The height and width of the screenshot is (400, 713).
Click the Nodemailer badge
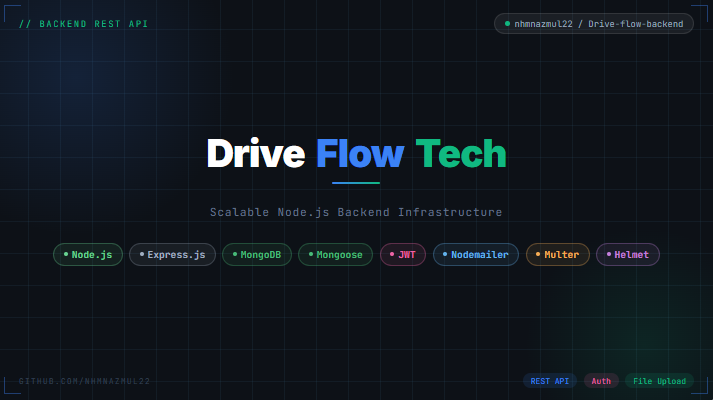476,255
